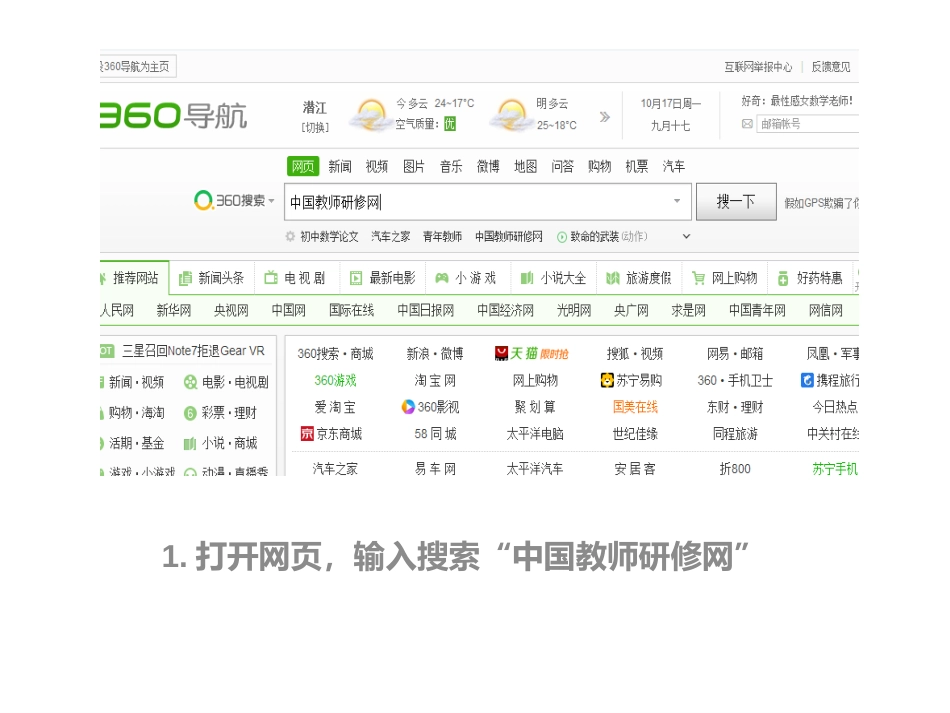Viewport: 950px width, 713px height.
Task: Open the 太平洋电脑 link
Action: coord(535,434)
